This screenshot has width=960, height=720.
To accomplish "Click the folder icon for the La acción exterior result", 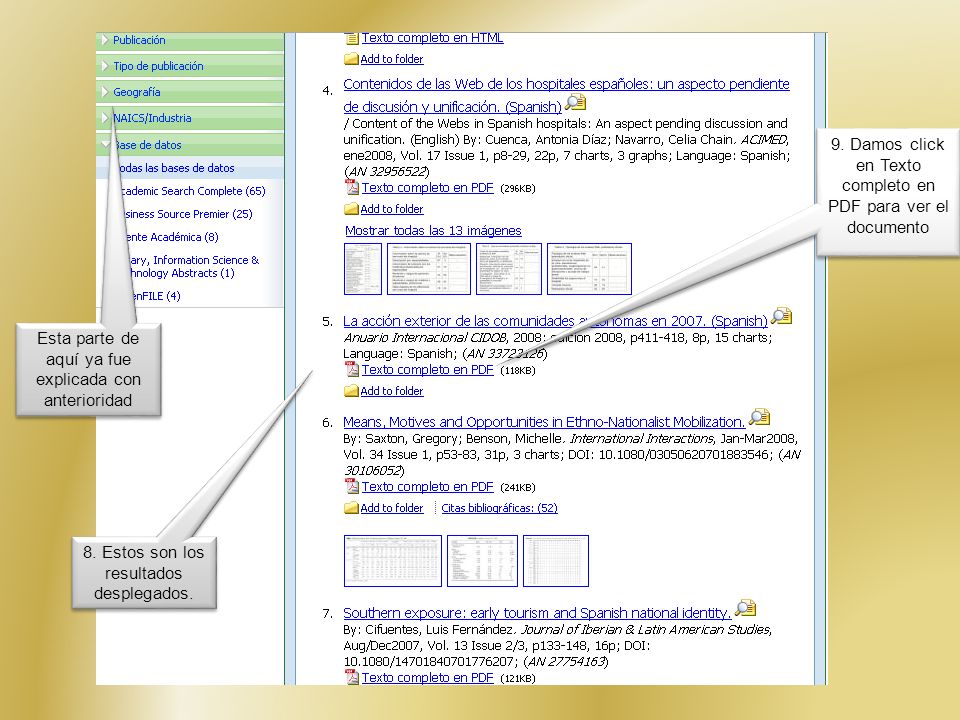I will [351, 391].
